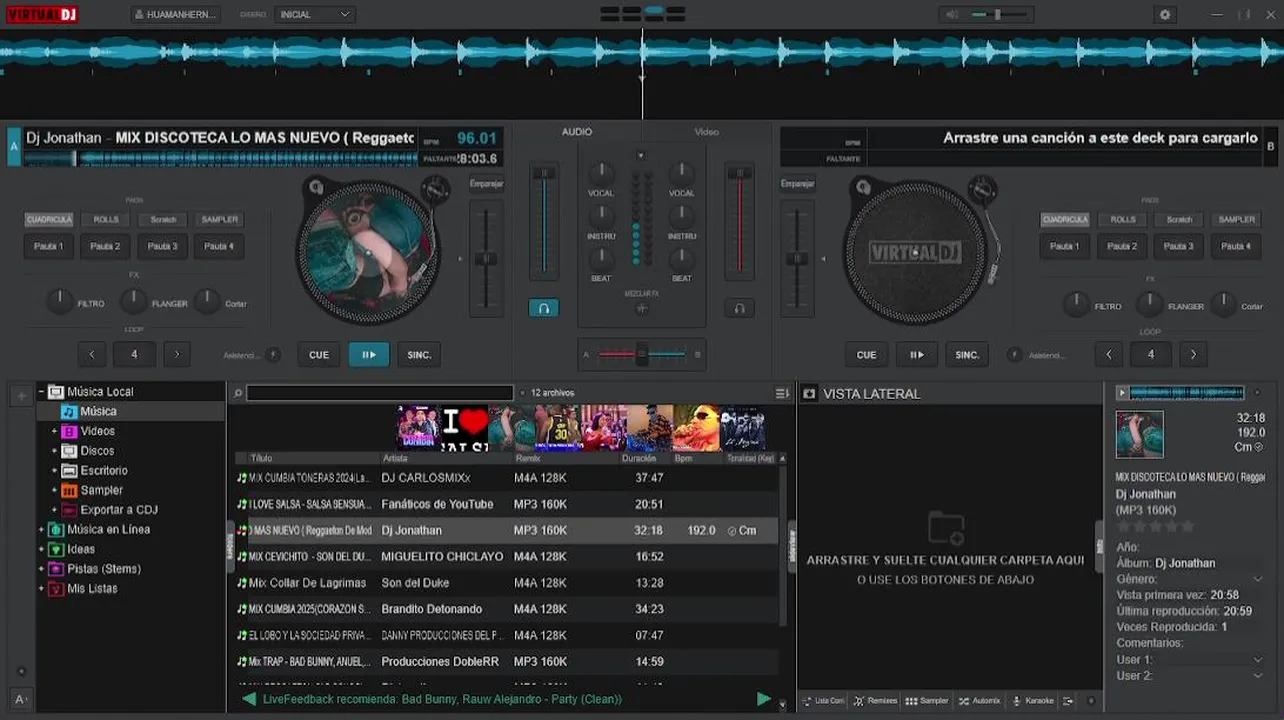Image resolution: width=1284 pixels, height=720 pixels.
Task: Select the CUADRICULA pads tab on deck A
Action: coord(49,219)
